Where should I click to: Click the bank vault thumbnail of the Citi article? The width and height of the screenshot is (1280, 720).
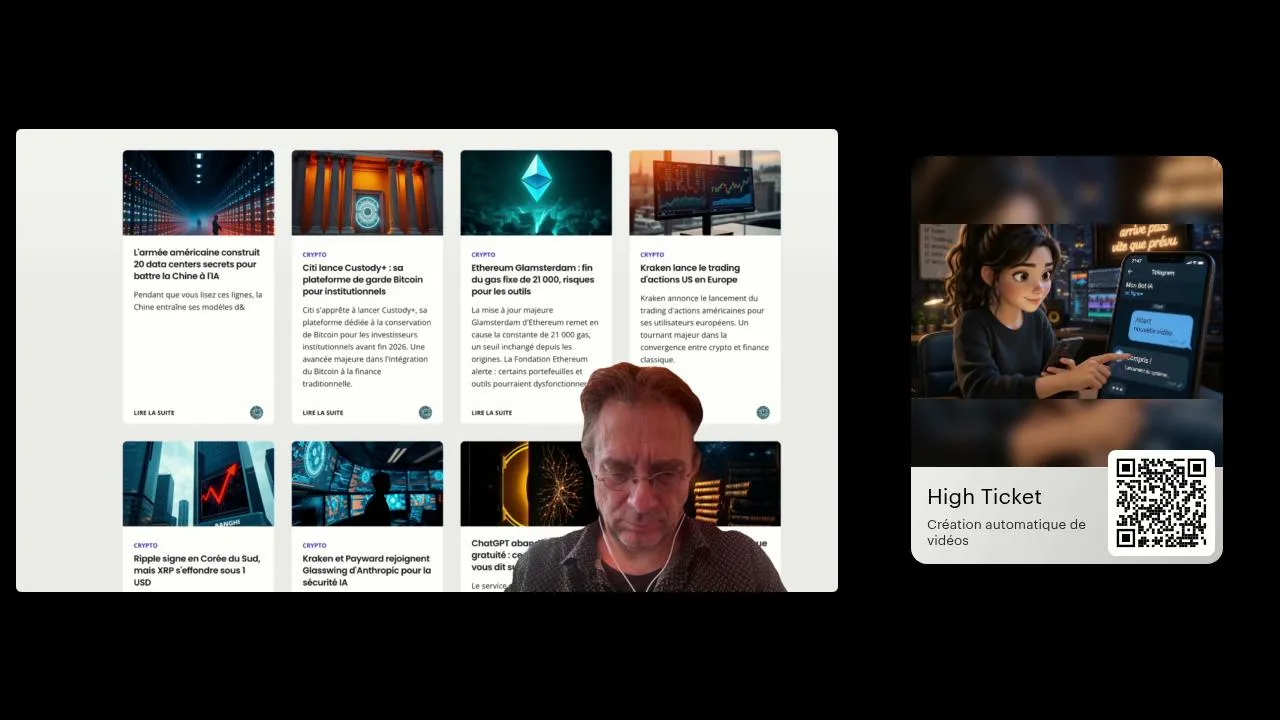[367, 193]
